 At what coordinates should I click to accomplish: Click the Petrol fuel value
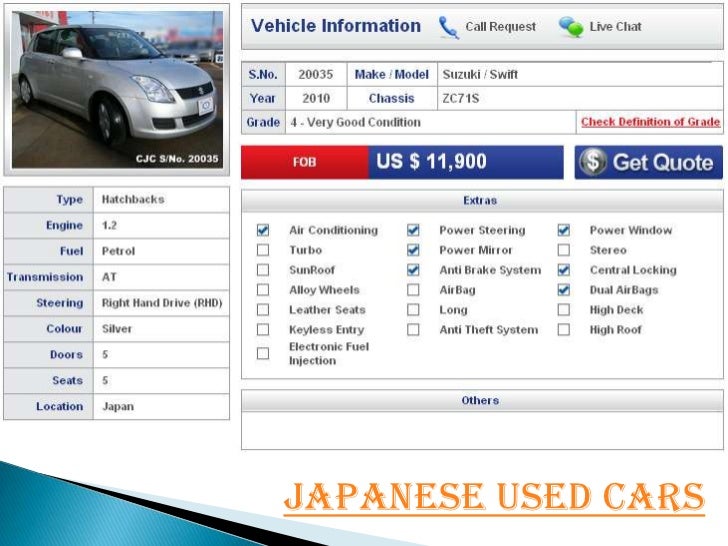coord(118,251)
